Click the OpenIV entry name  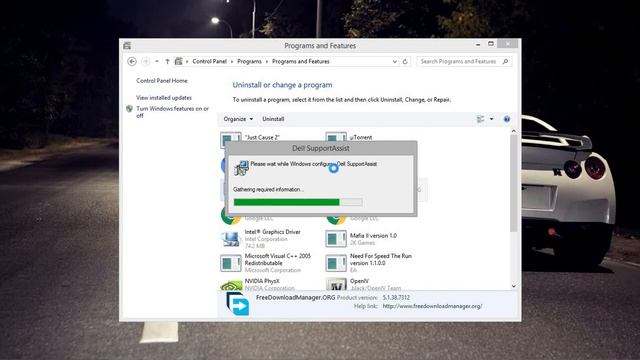point(359,281)
